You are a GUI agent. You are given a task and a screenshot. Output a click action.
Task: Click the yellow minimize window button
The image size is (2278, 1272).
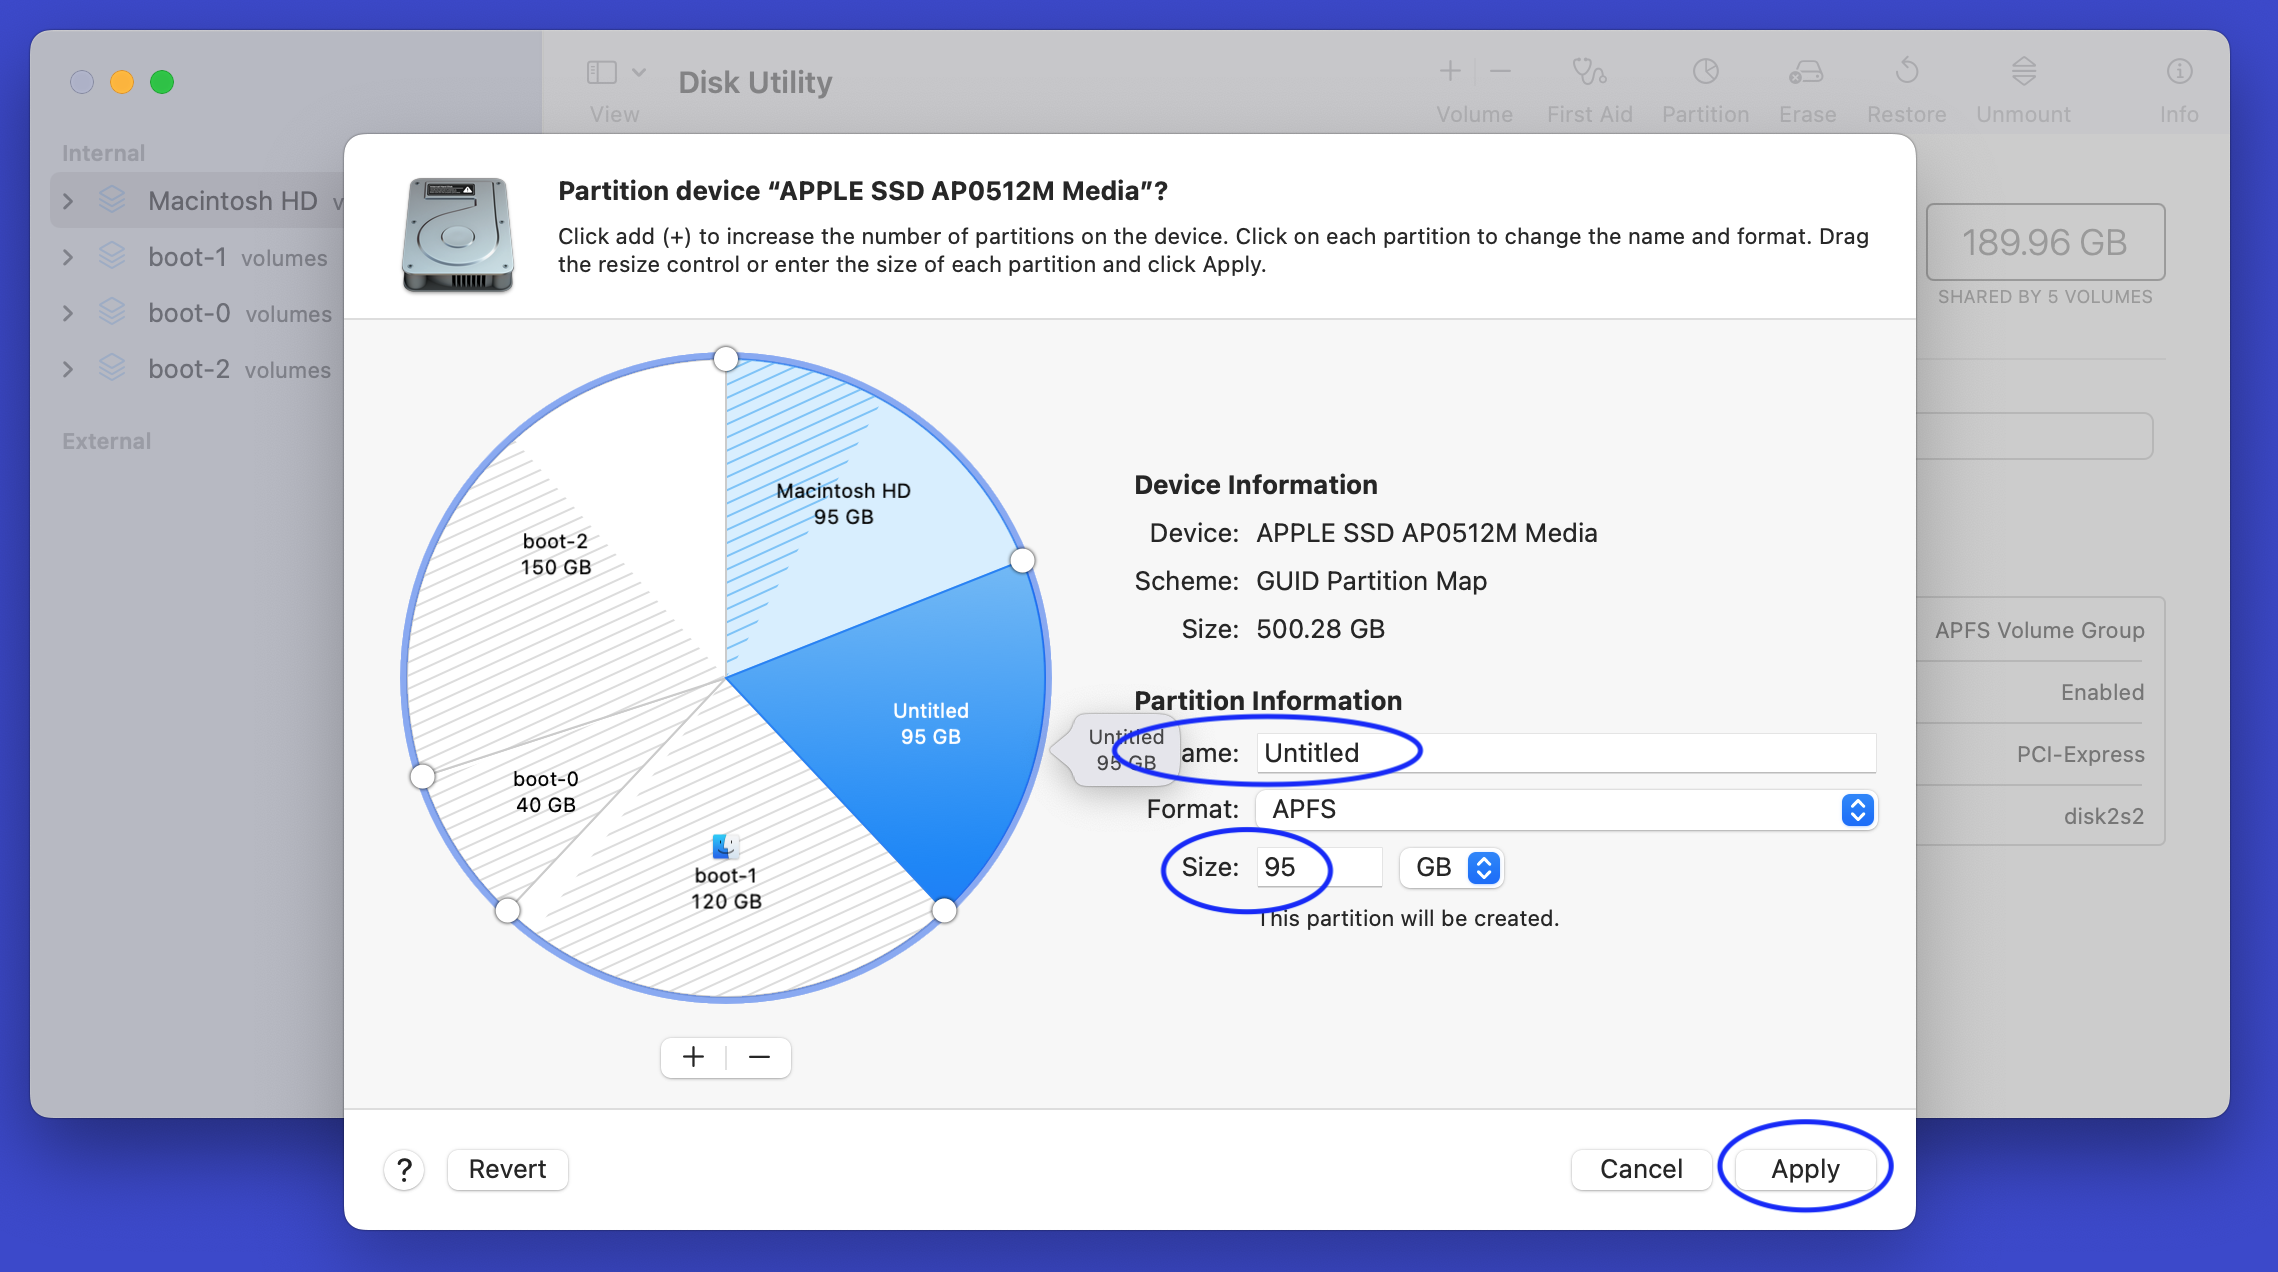[x=122, y=82]
